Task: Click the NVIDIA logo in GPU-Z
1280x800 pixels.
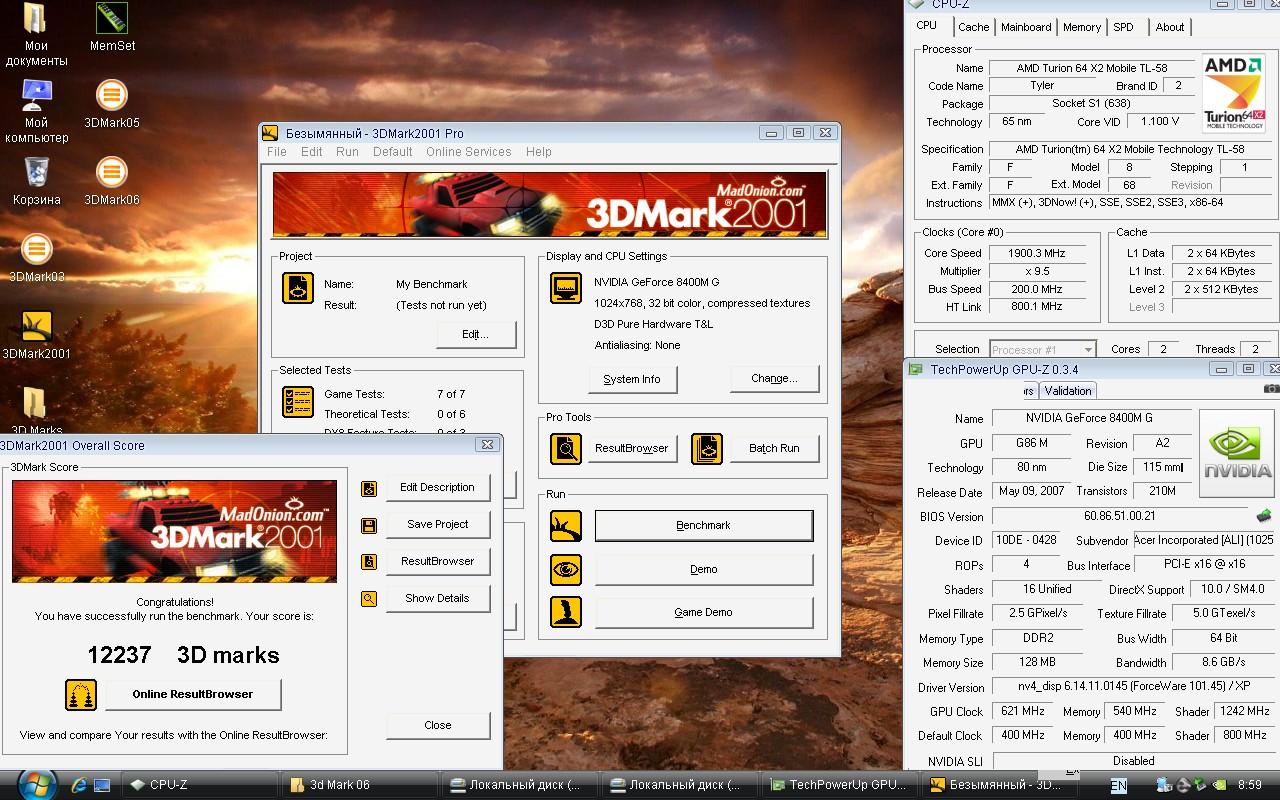Action: coord(1238,454)
